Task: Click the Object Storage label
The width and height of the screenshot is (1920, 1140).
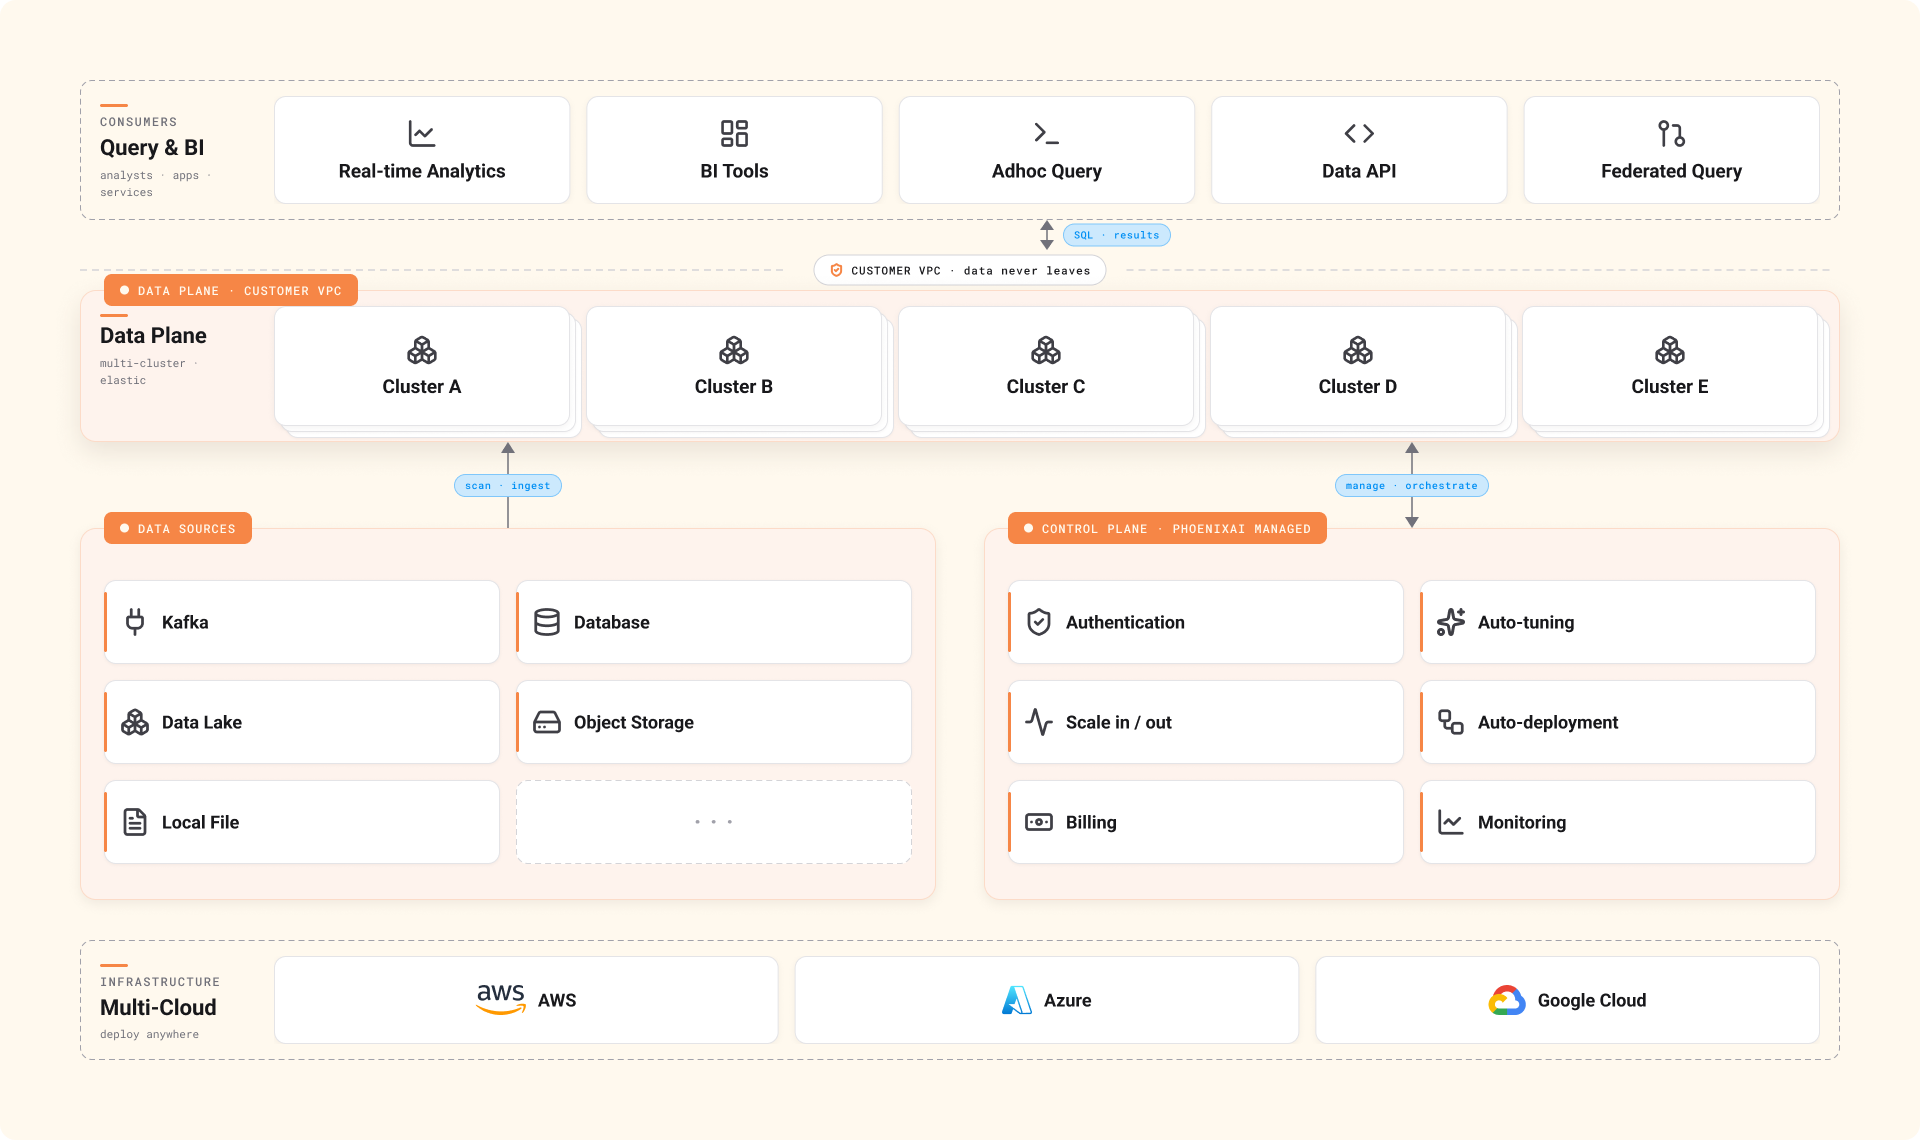Action: (634, 722)
